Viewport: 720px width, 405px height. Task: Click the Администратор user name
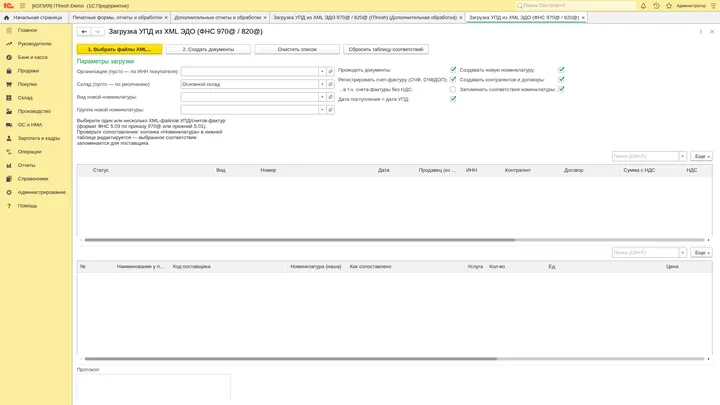(691, 6)
